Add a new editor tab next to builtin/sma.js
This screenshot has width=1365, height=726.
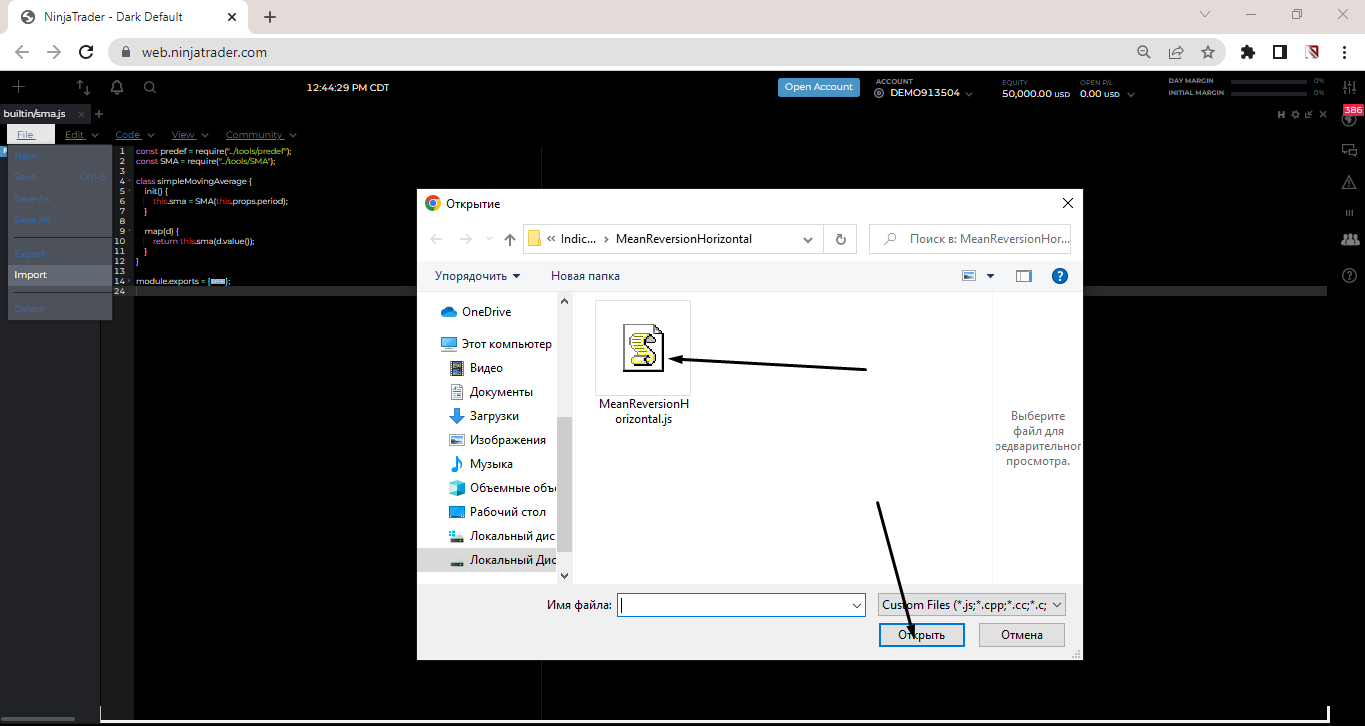99,114
